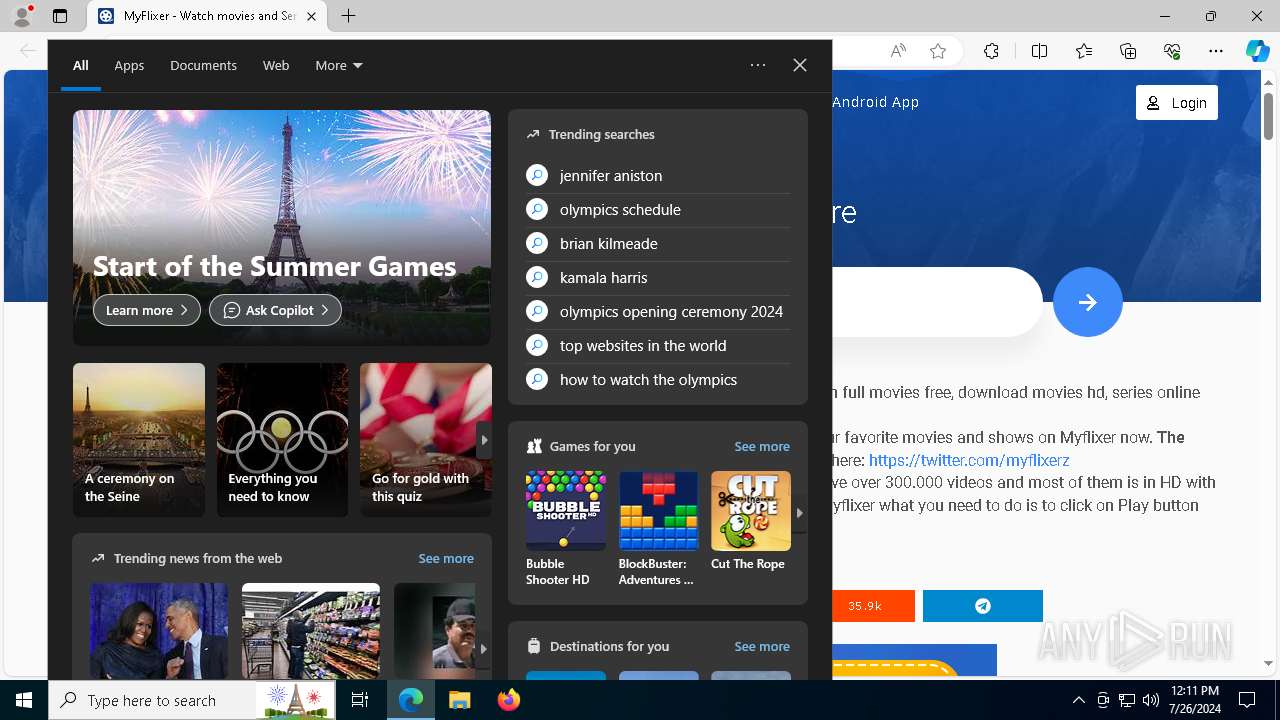The height and width of the screenshot is (720, 1280).
Task: Launch Firefox from taskbar
Action: click(x=509, y=700)
